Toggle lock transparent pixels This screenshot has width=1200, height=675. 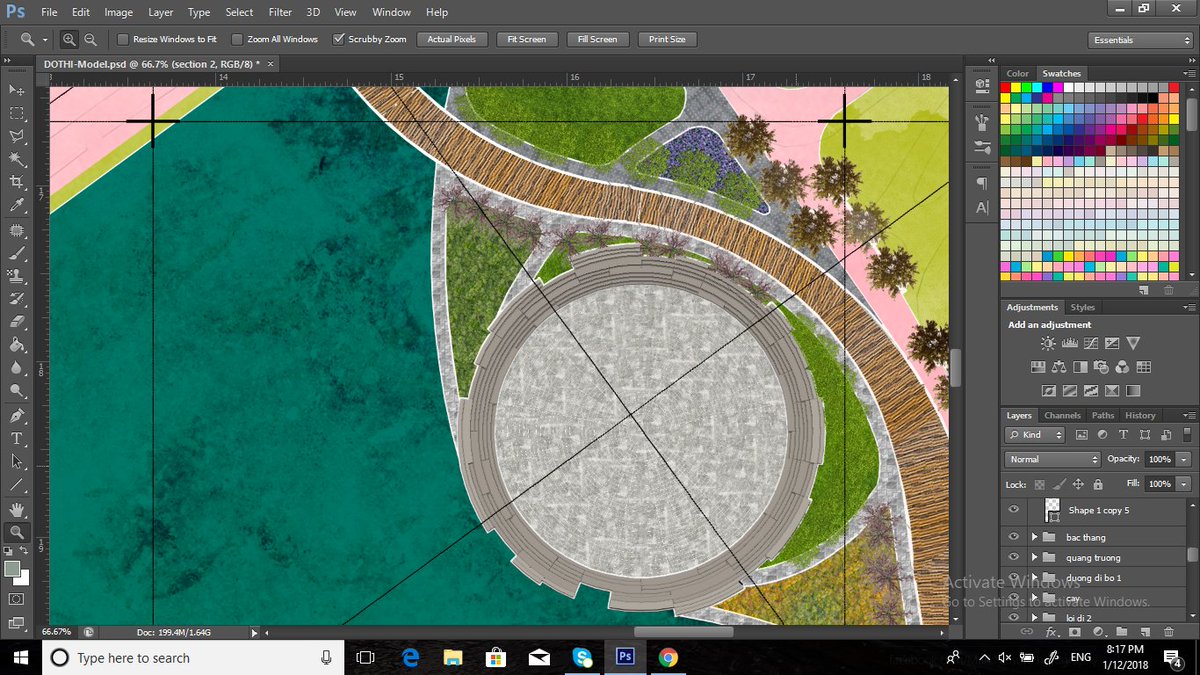pyautogui.click(x=1039, y=484)
